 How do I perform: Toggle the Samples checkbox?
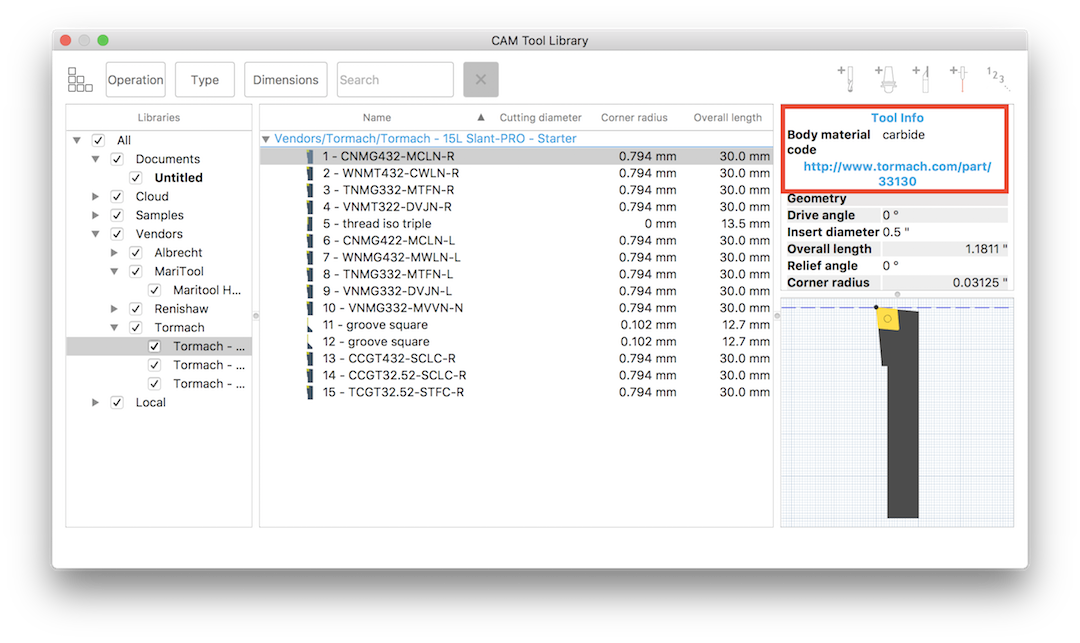(x=117, y=215)
